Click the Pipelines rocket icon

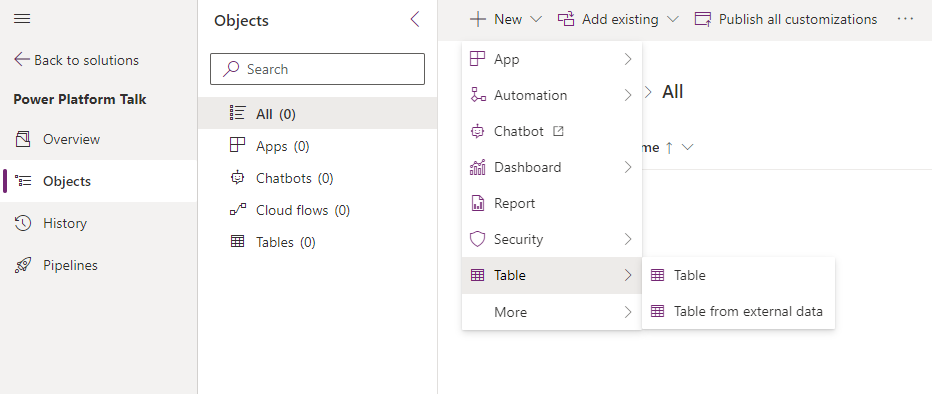(23, 265)
